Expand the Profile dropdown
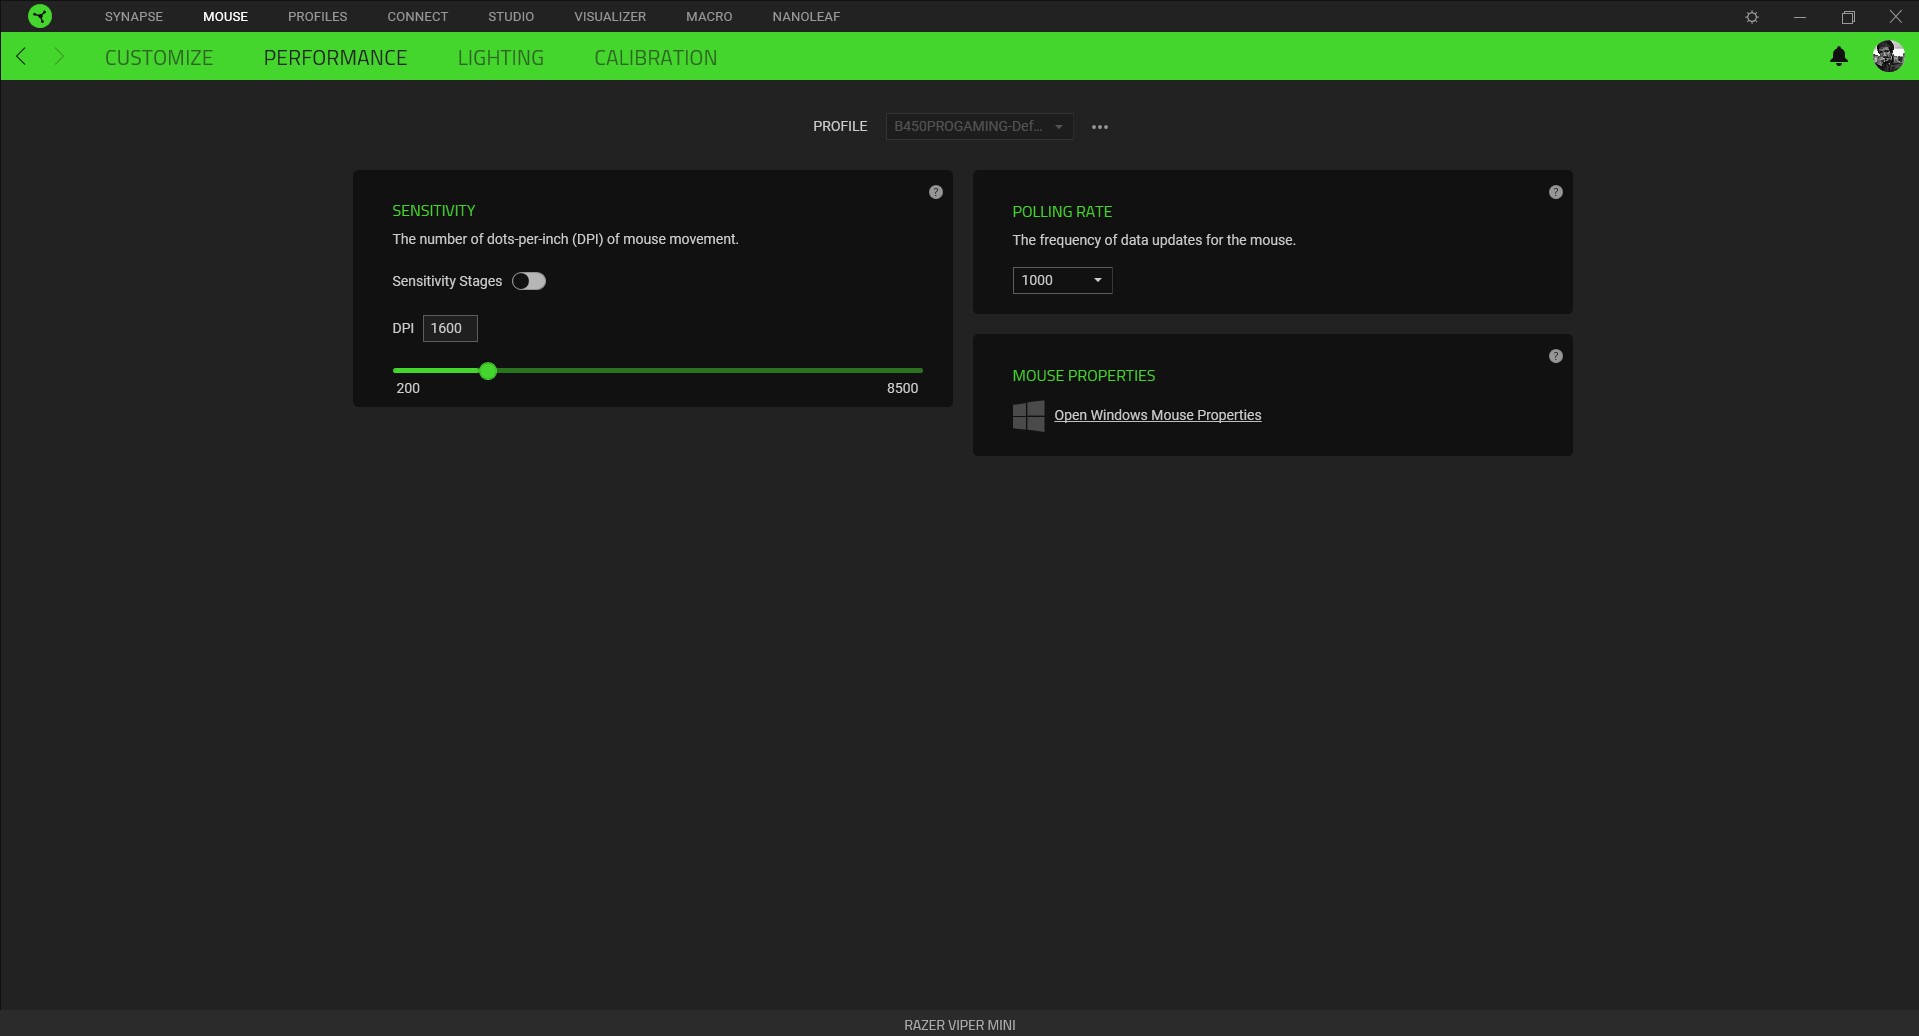This screenshot has width=1919, height=1036. tap(980, 127)
